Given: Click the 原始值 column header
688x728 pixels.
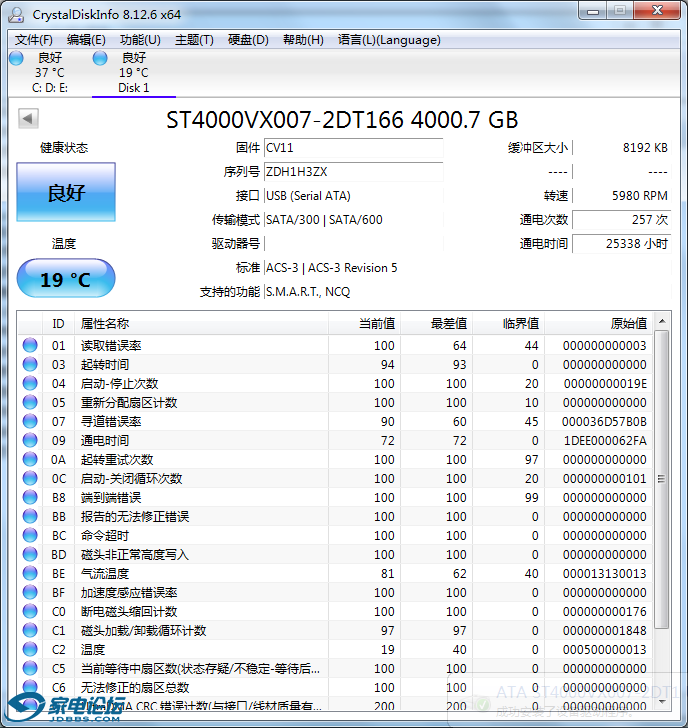Looking at the screenshot, I should (x=599, y=324).
